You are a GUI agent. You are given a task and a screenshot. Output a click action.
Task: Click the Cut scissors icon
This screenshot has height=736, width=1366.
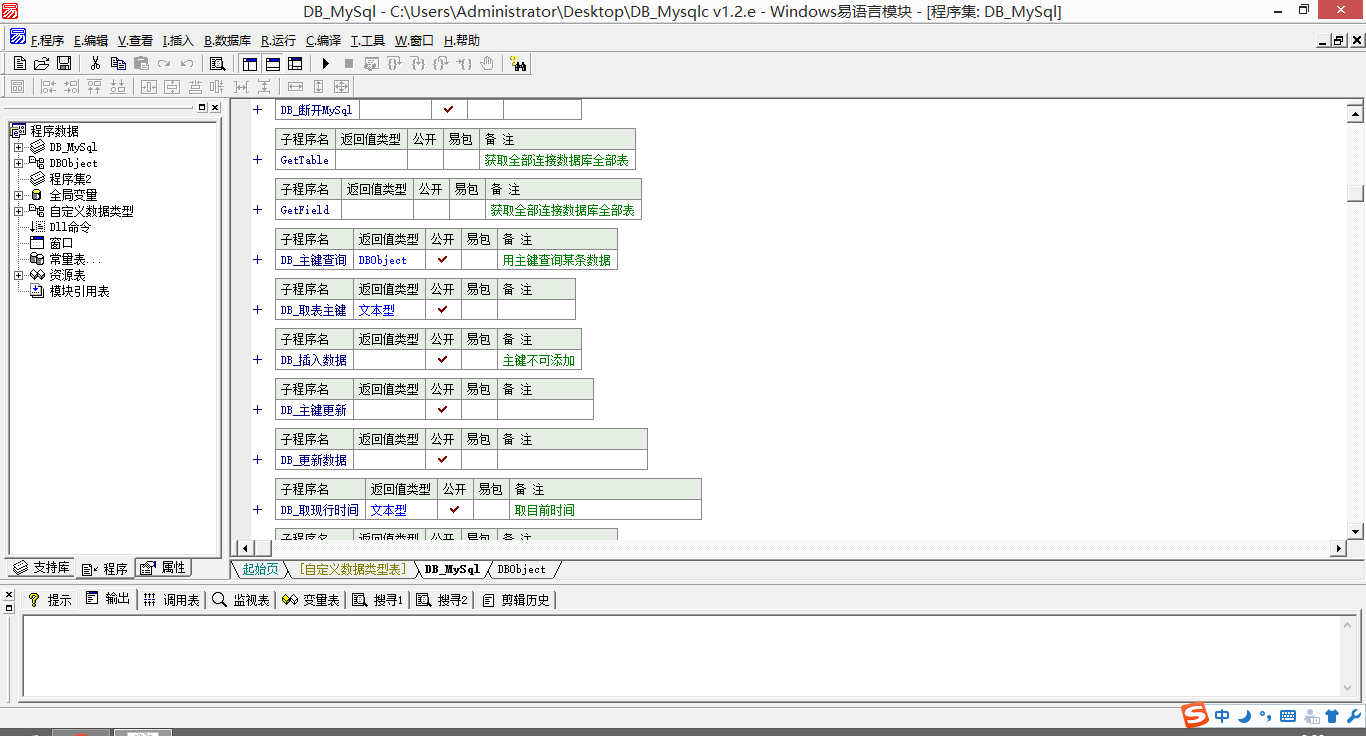pos(95,63)
